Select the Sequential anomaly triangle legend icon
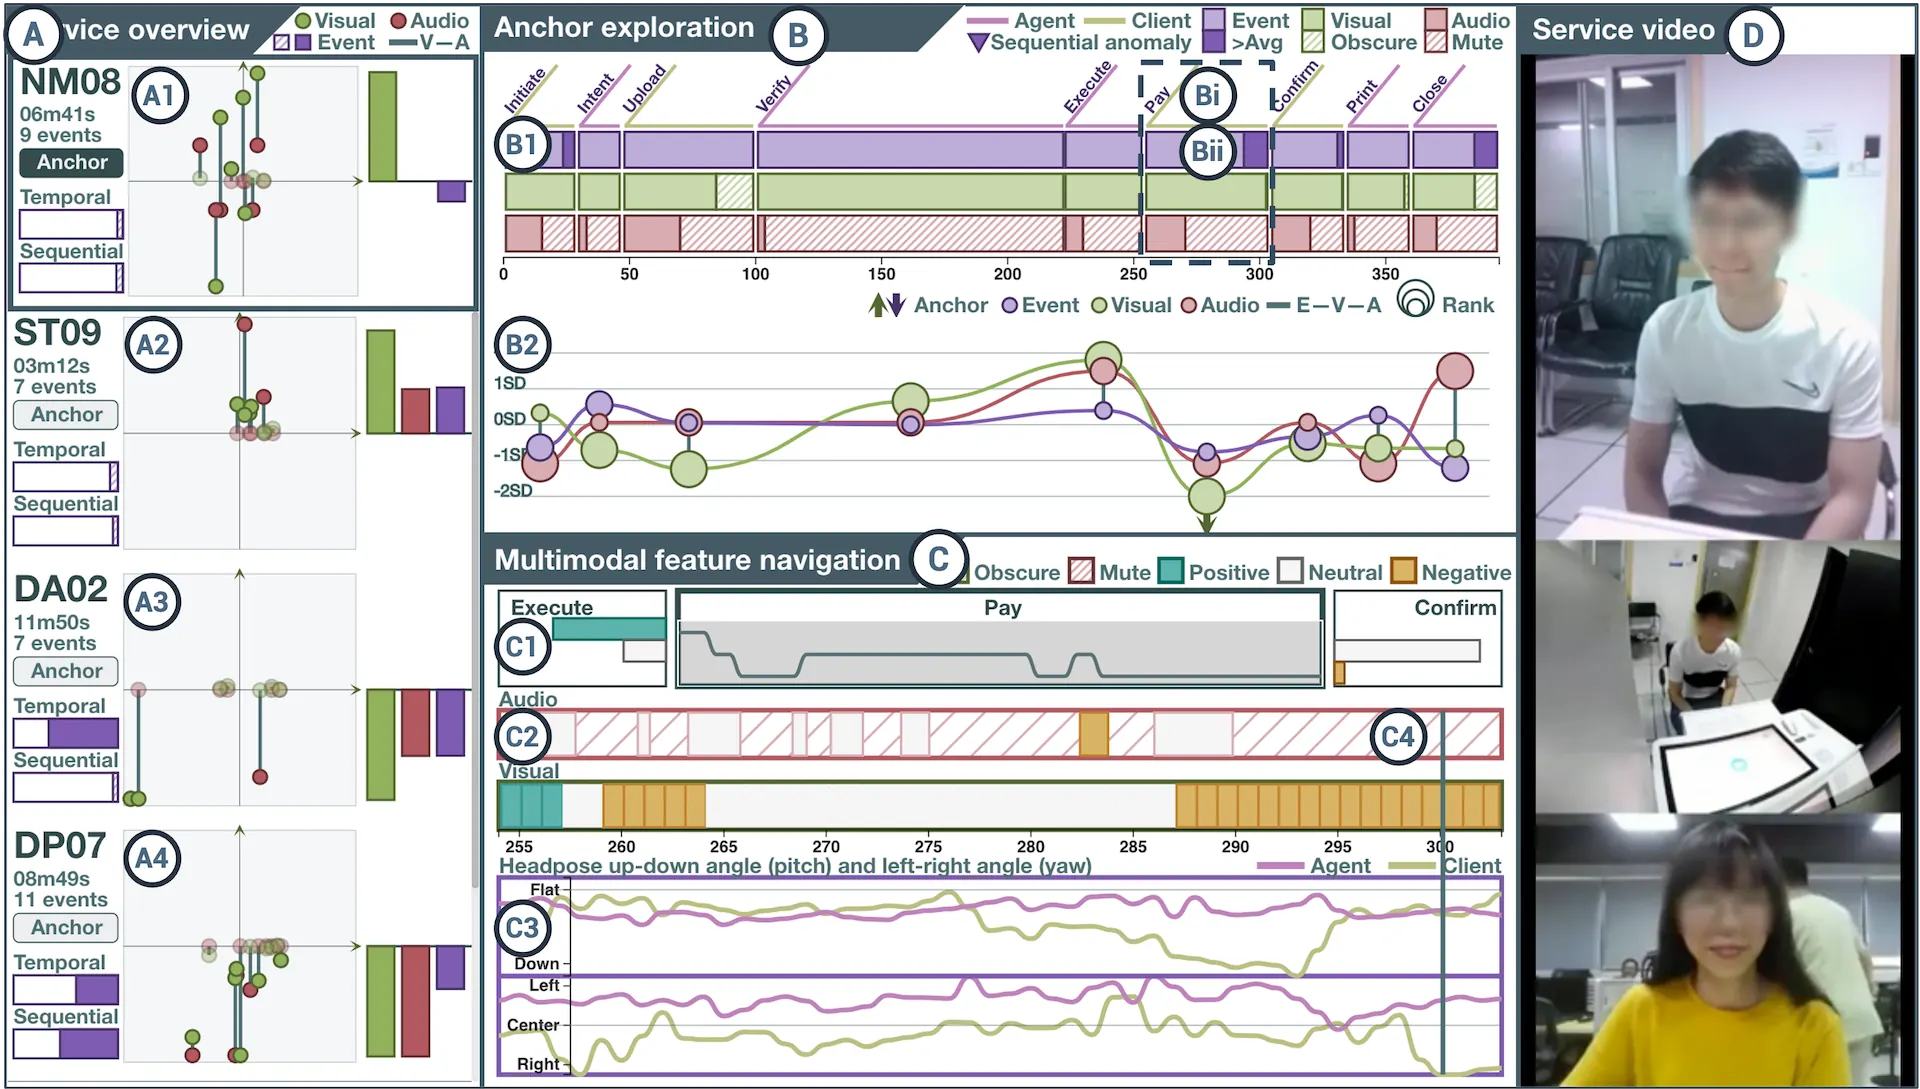Screen dimensions: 1920x1089 pos(978,43)
